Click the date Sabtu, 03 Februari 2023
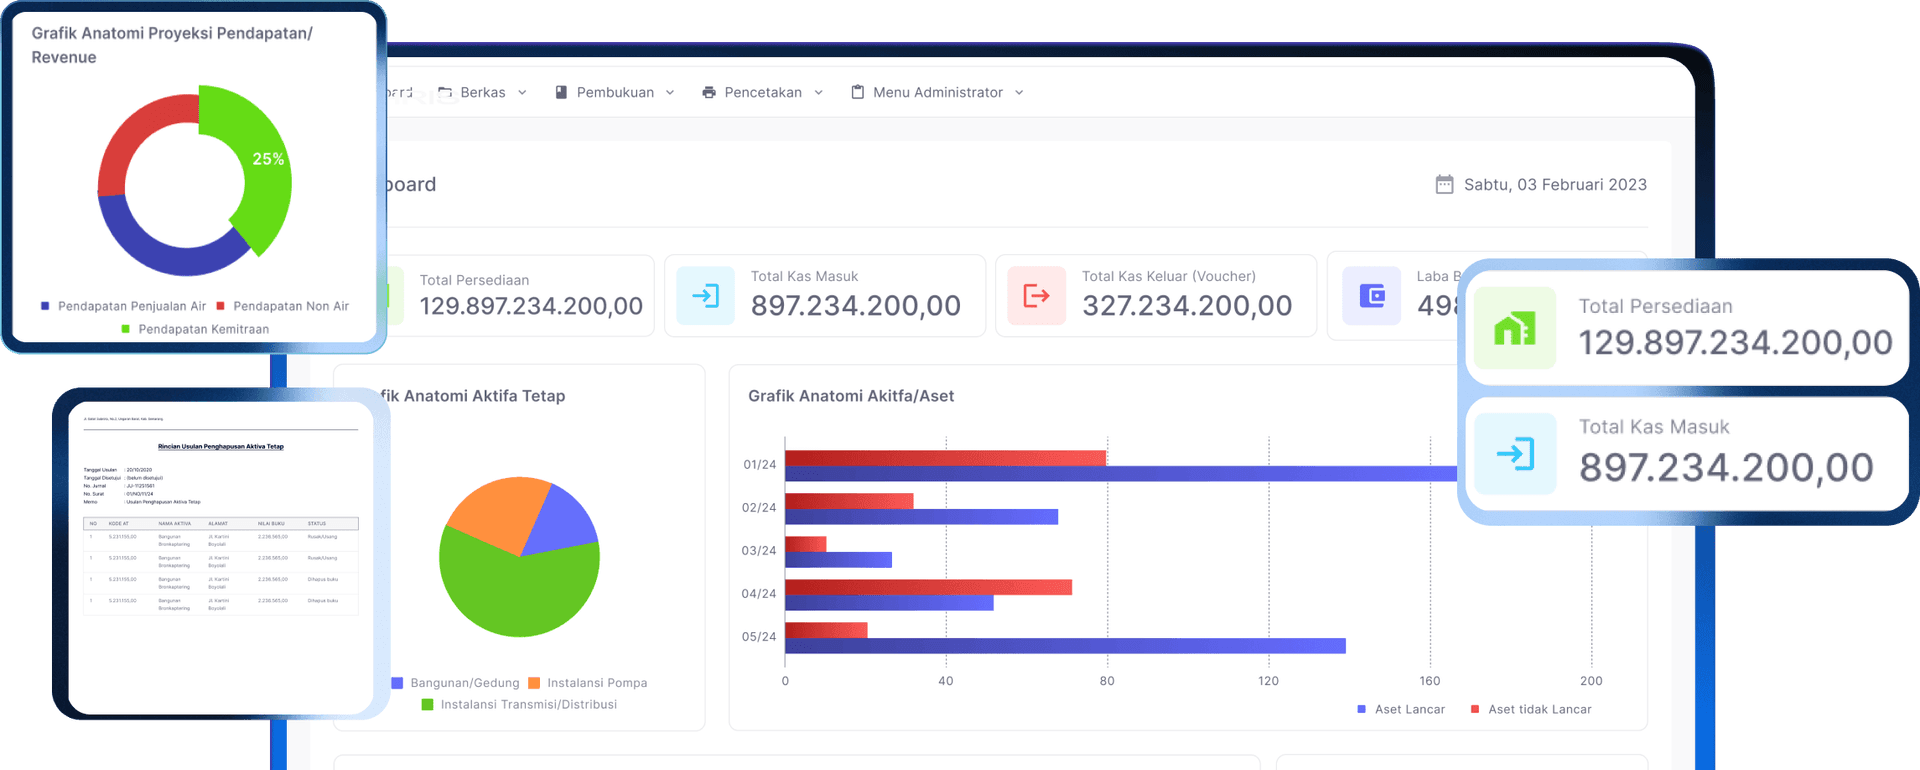This screenshot has height=770, width=1920. point(1555,185)
